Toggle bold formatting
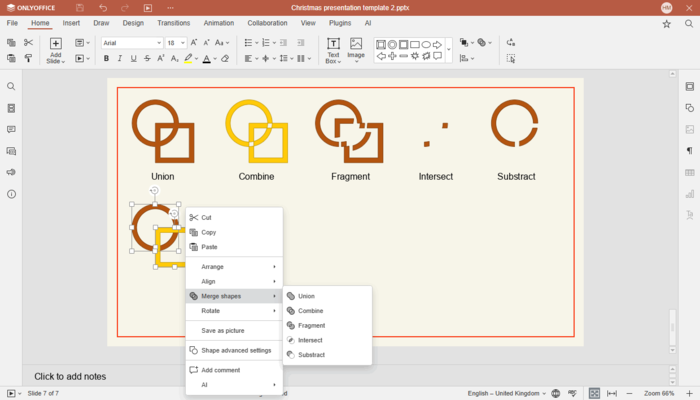700x400 pixels. coord(106,59)
